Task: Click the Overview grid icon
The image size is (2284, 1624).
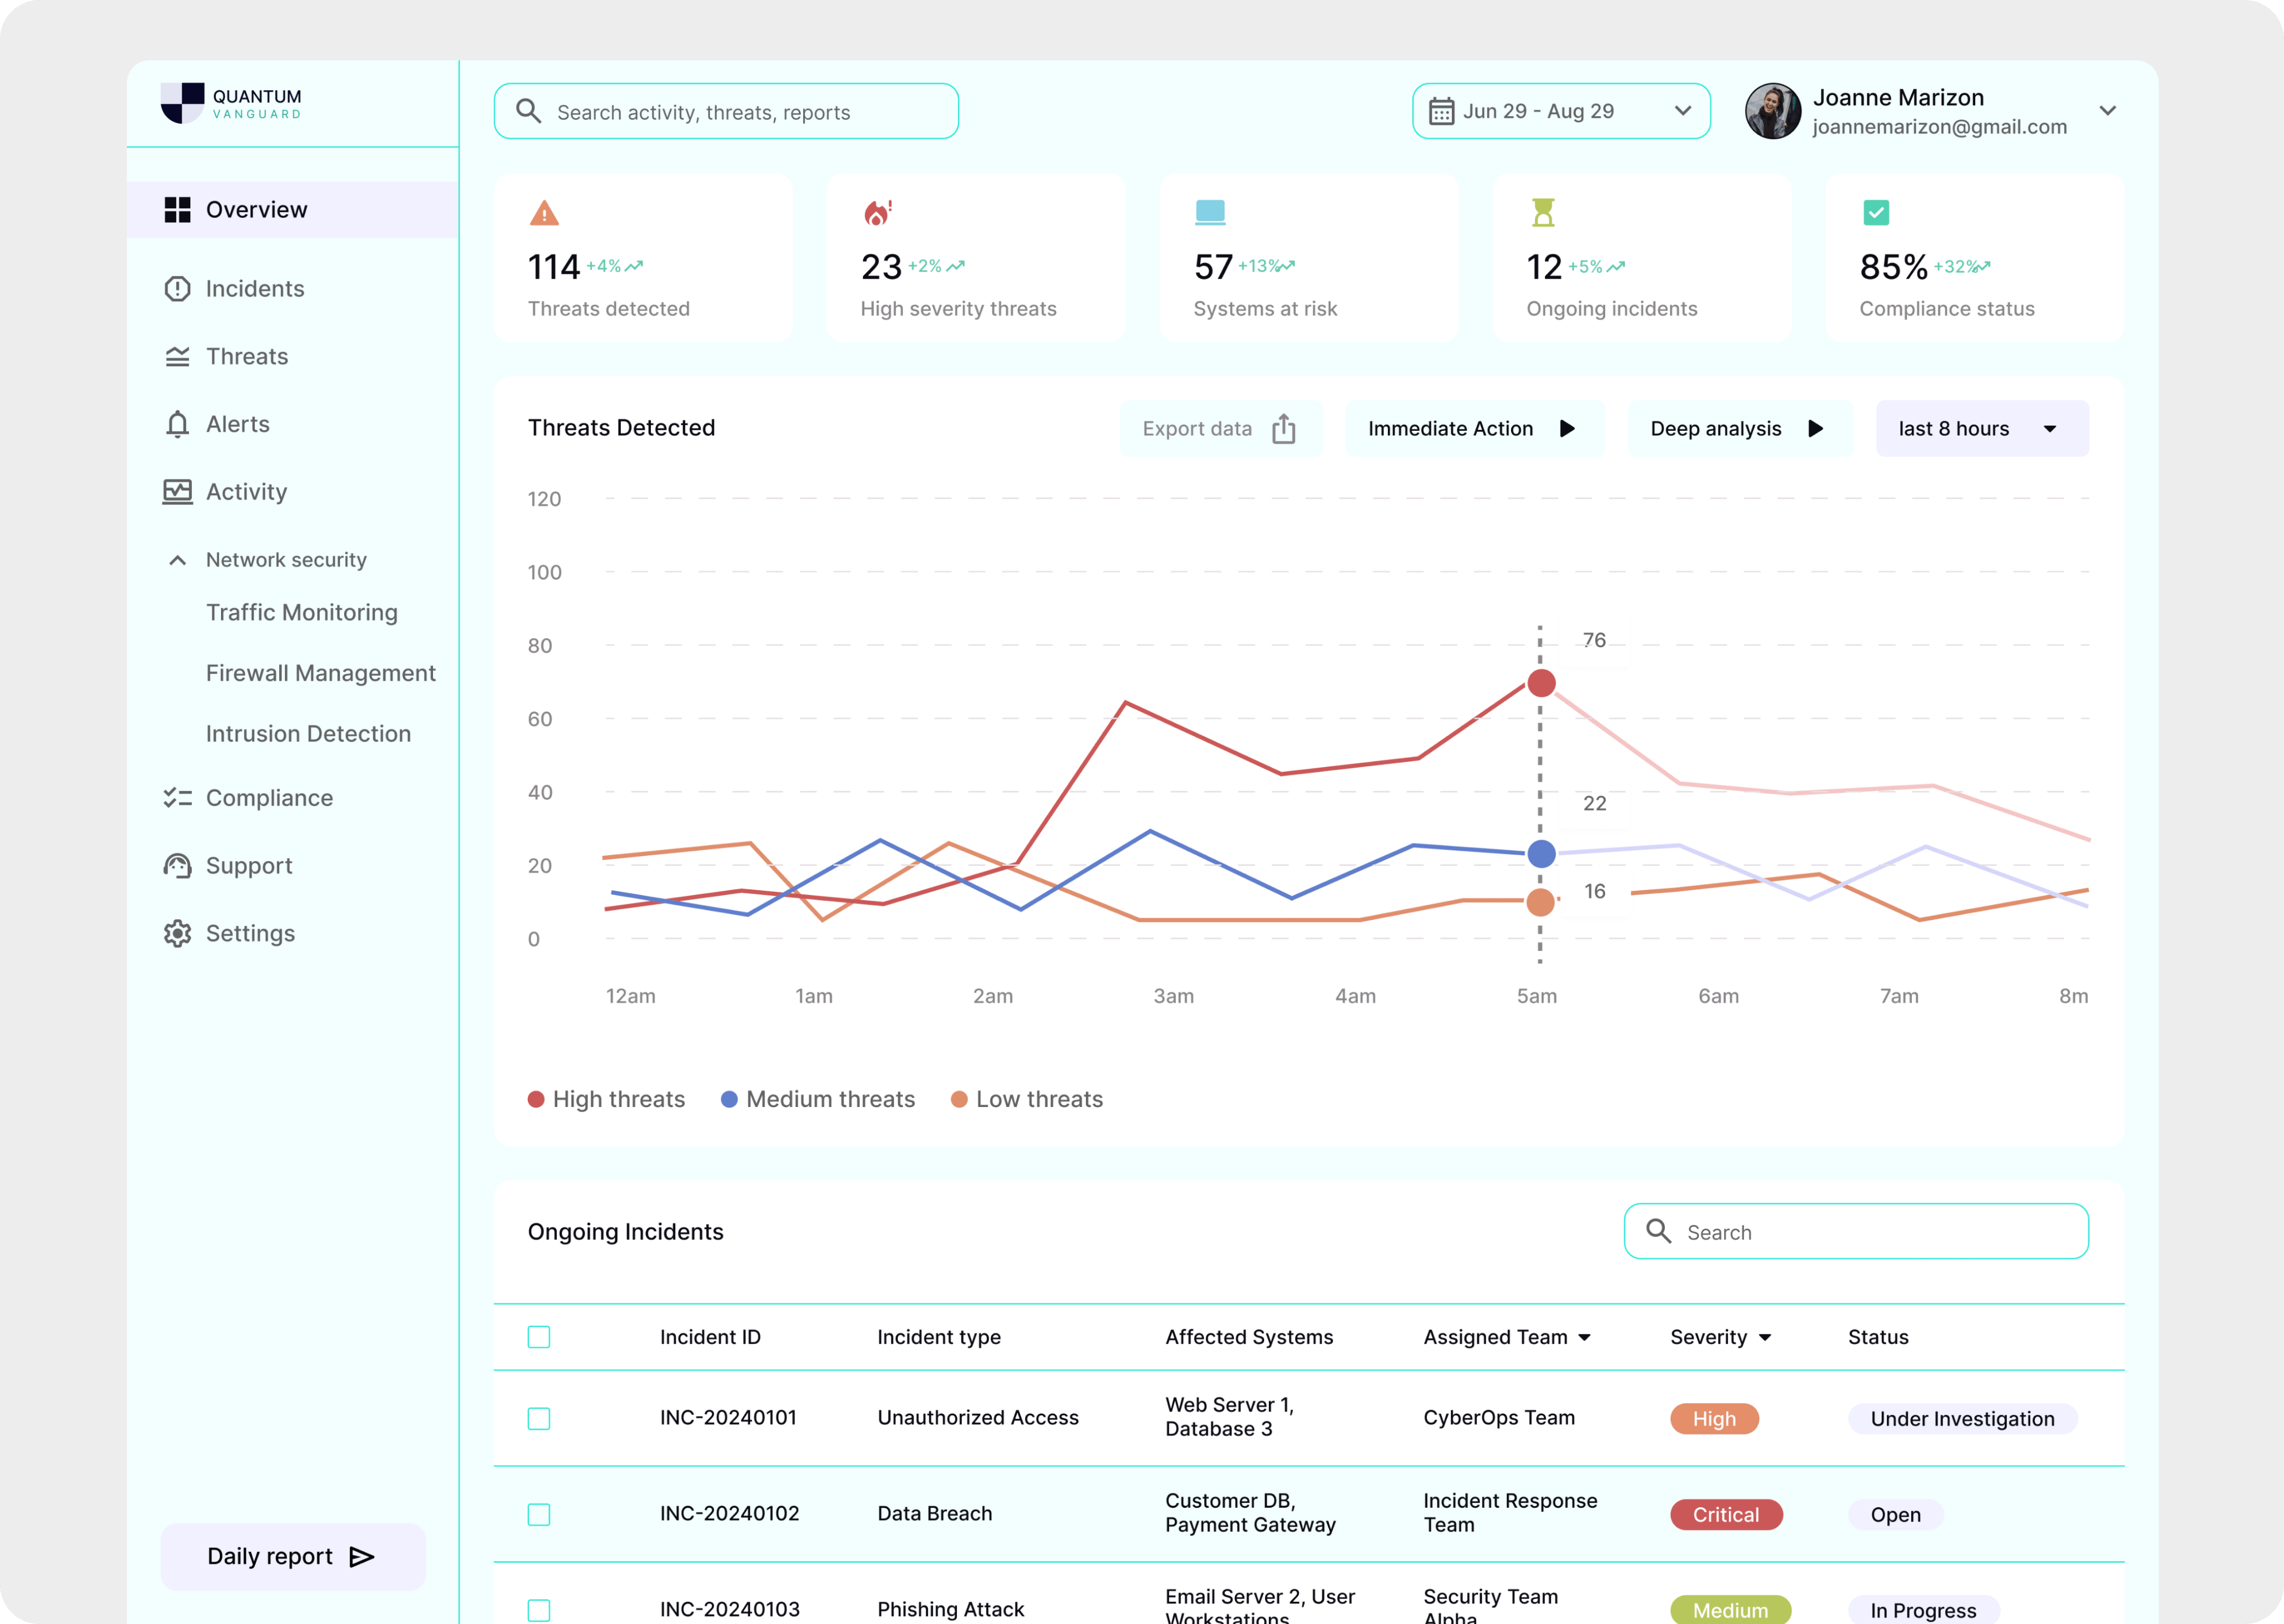Action: (177, 209)
